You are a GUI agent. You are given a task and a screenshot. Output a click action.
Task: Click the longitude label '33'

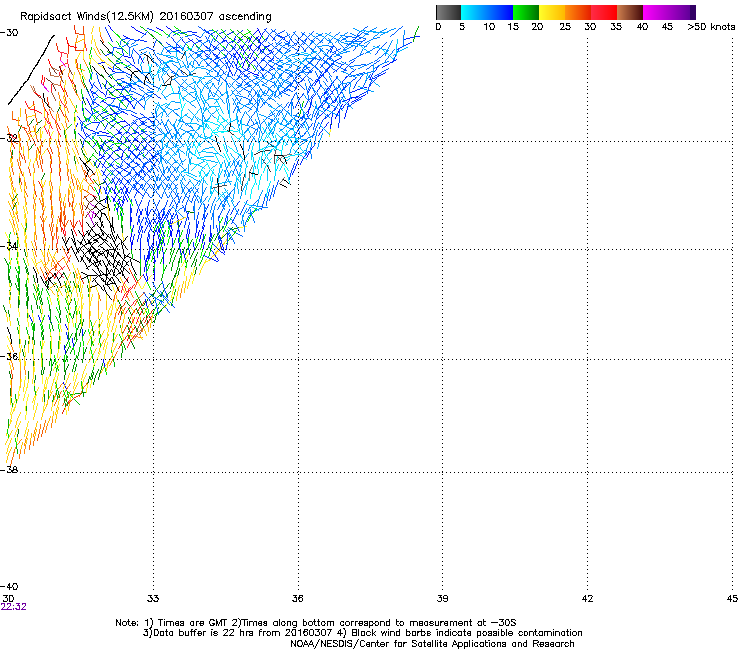(153, 599)
